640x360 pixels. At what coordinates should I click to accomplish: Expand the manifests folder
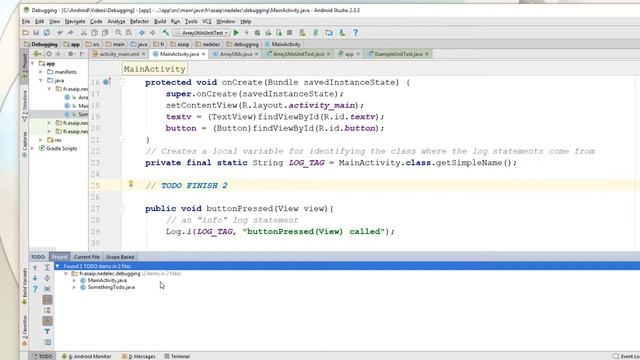pos(41,72)
